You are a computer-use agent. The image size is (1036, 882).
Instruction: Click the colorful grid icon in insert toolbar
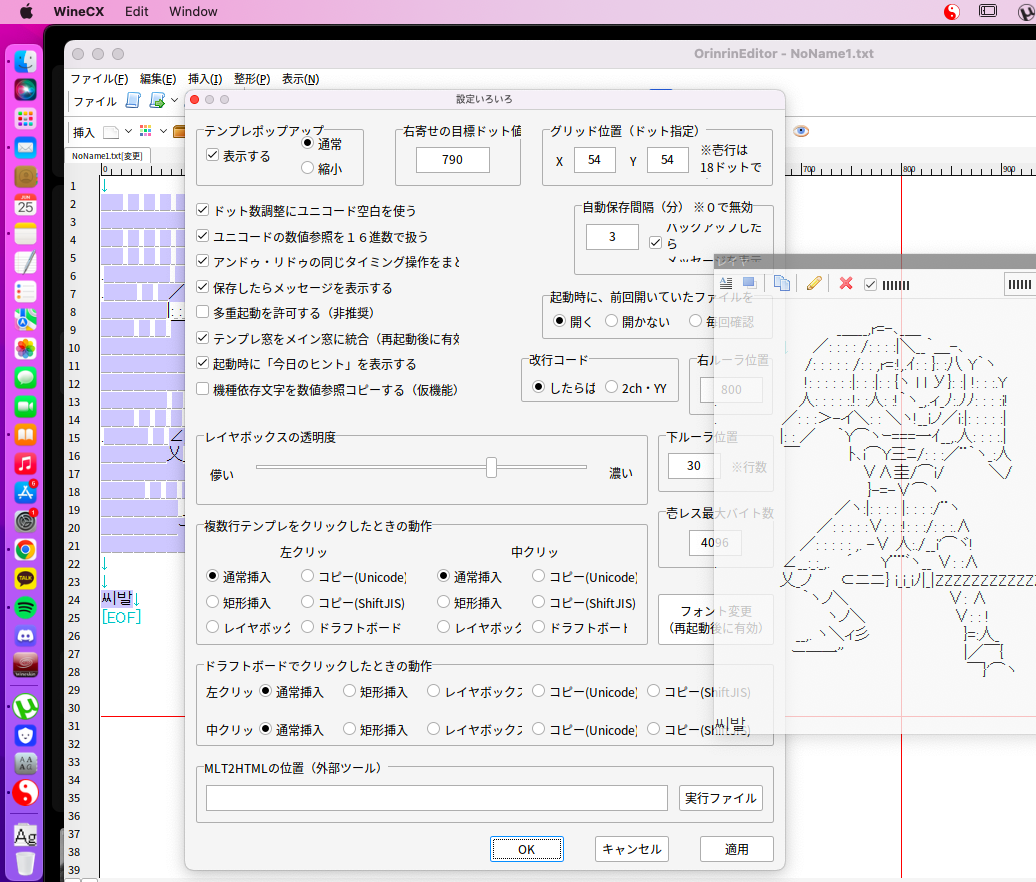[146, 131]
